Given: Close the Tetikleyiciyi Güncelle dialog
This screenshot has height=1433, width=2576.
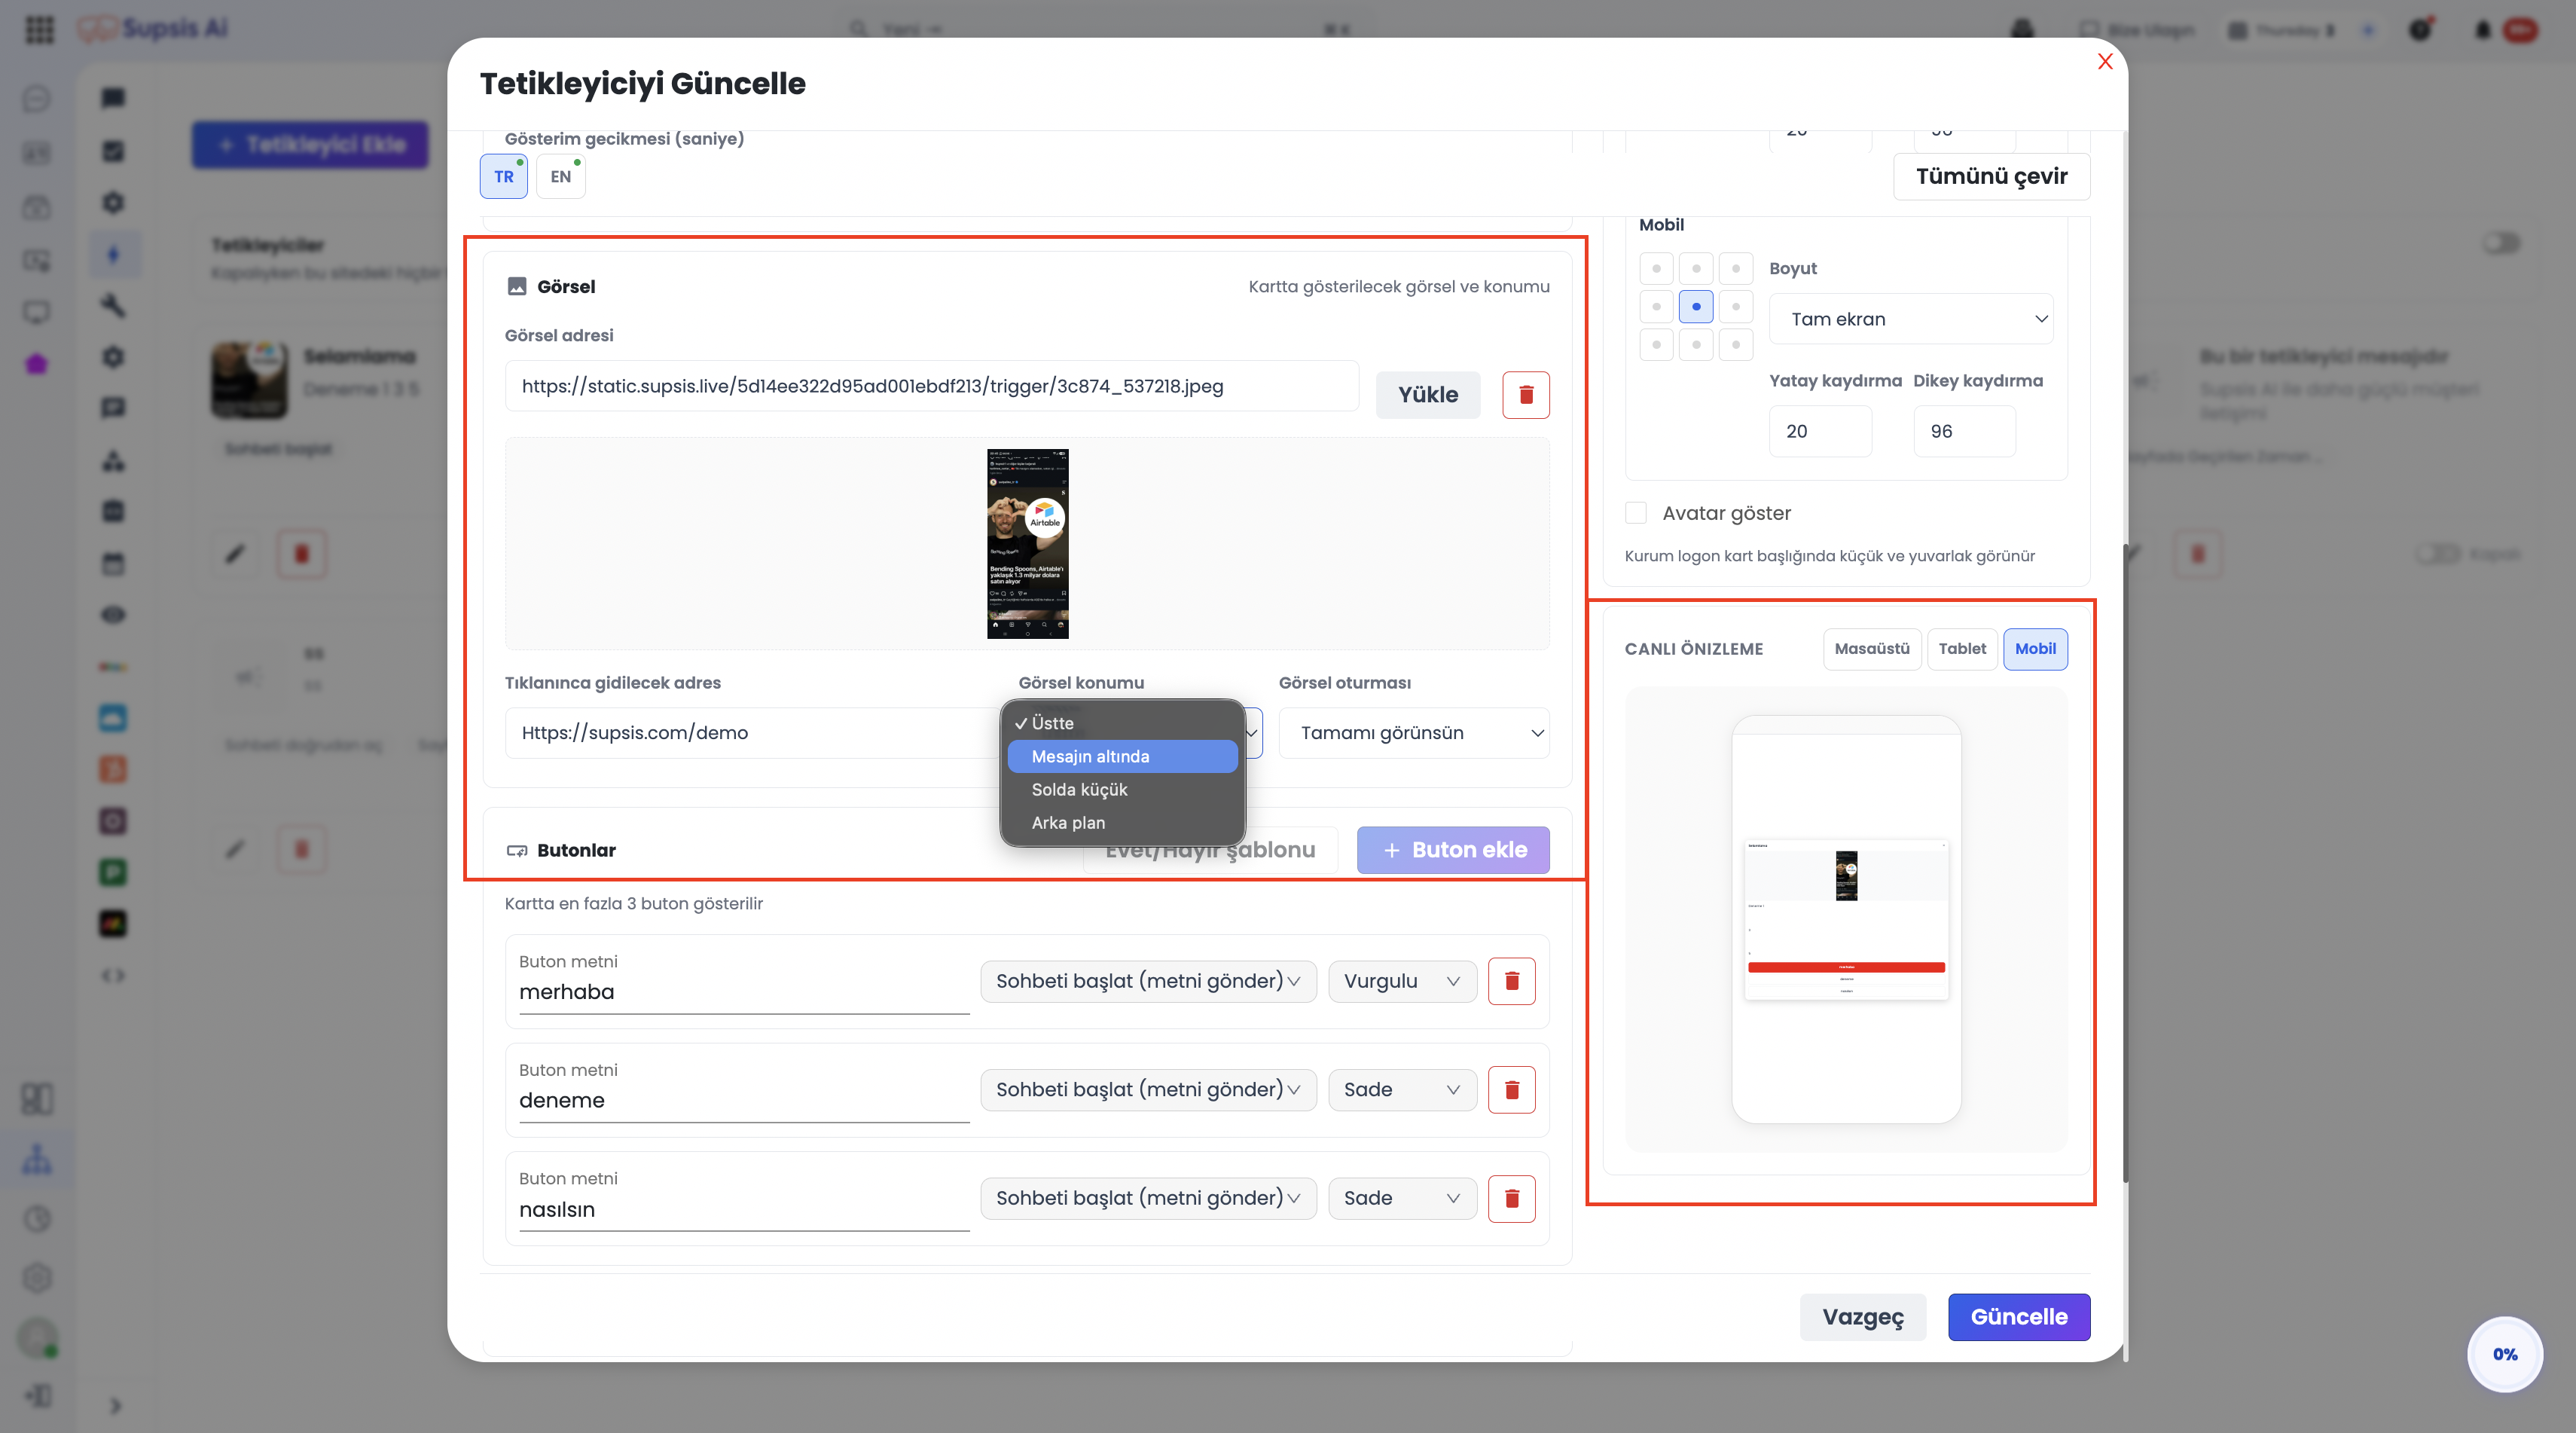Looking at the screenshot, I should coord(2105,62).
